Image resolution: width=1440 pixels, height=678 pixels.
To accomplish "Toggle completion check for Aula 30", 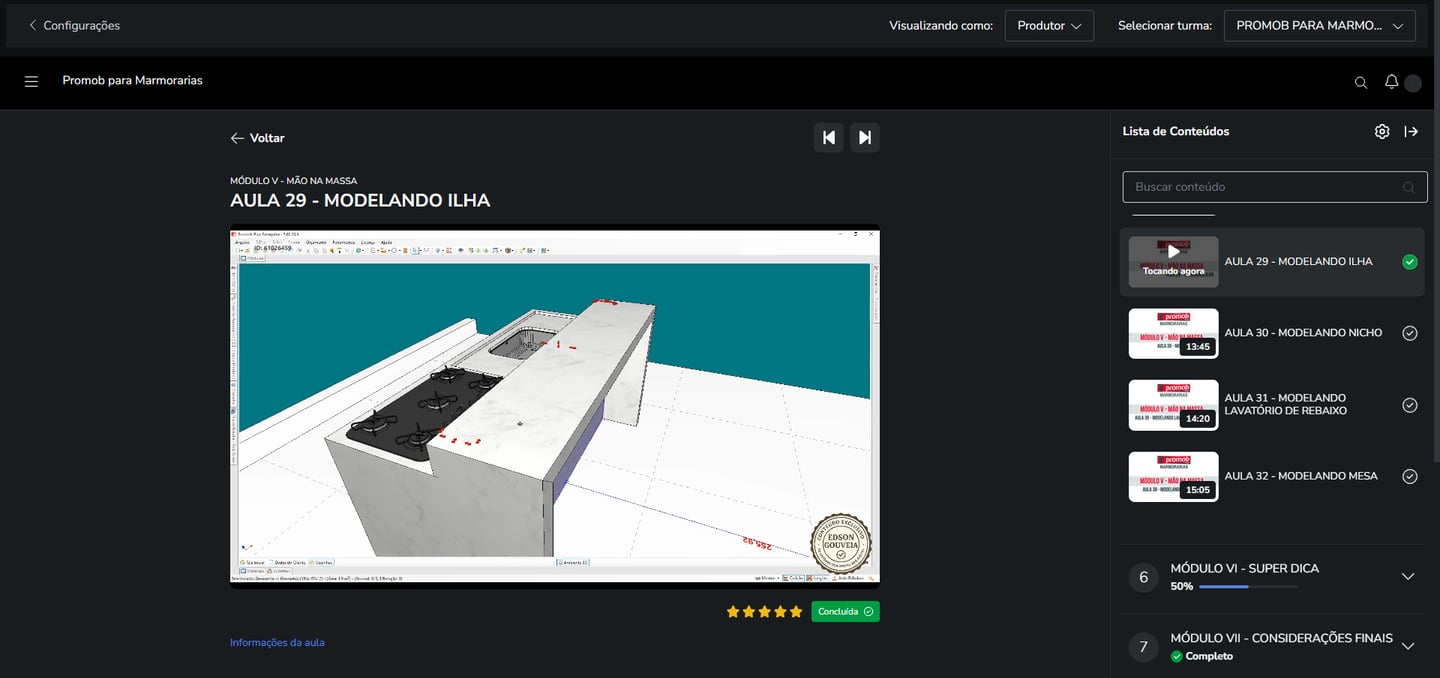I will tap(1410, 333).
